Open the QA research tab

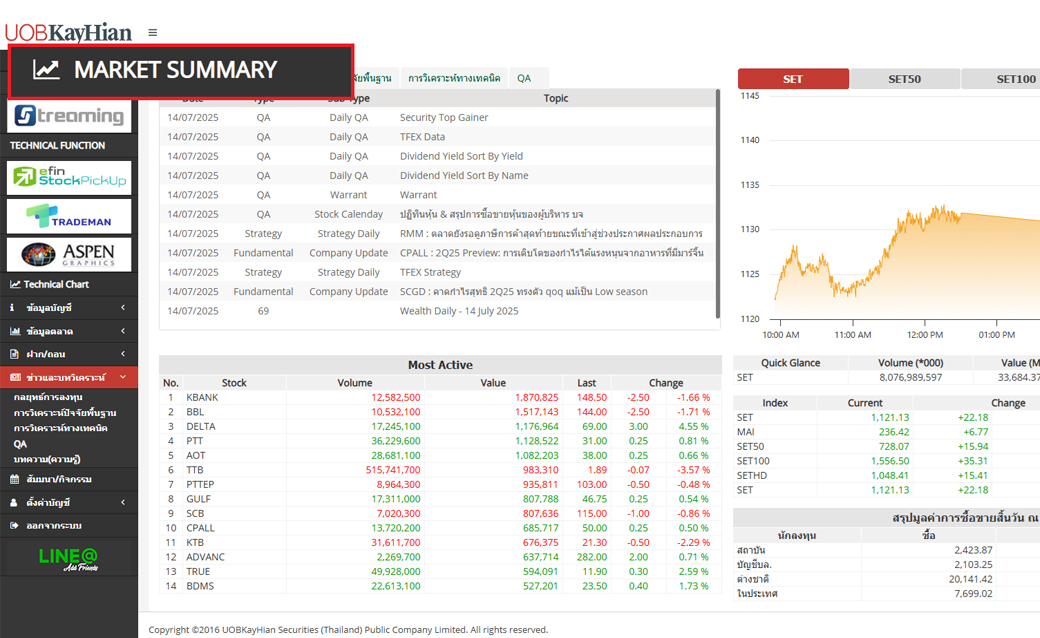click(x=524, y=78)
